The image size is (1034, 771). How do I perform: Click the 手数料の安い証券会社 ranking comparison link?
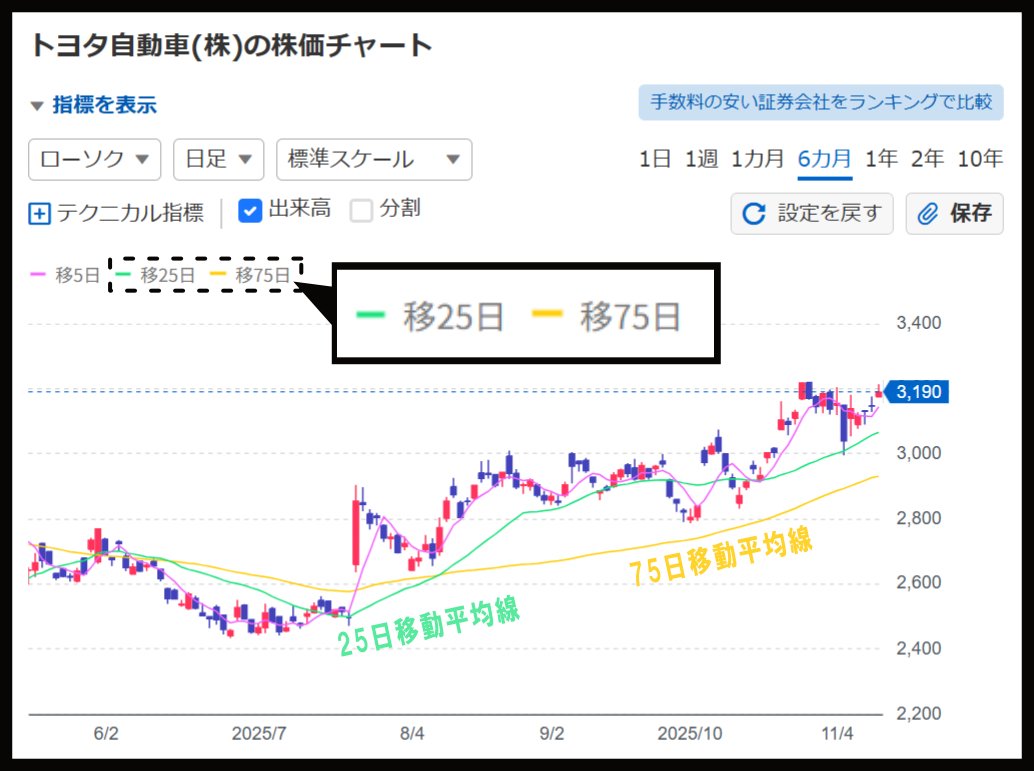820,103
